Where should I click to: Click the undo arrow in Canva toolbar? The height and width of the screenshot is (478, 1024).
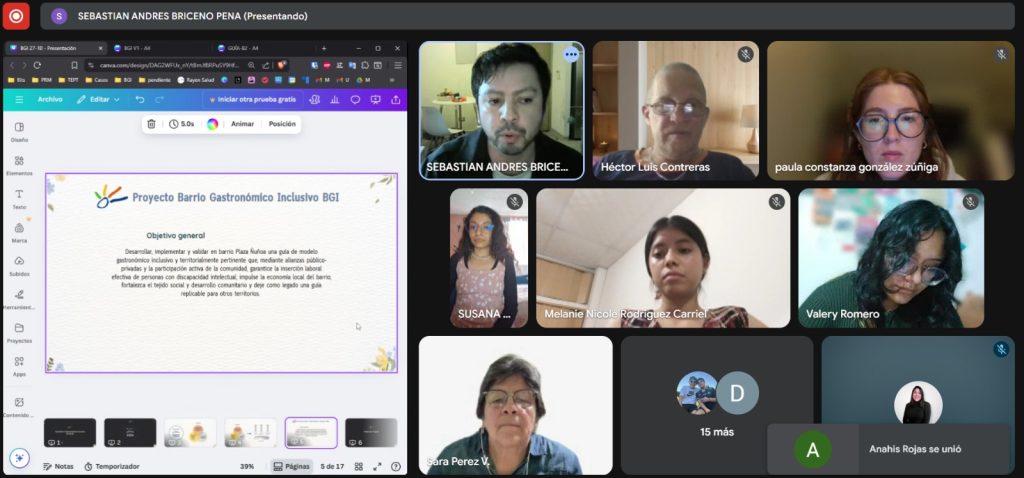[x=140, y=99]
